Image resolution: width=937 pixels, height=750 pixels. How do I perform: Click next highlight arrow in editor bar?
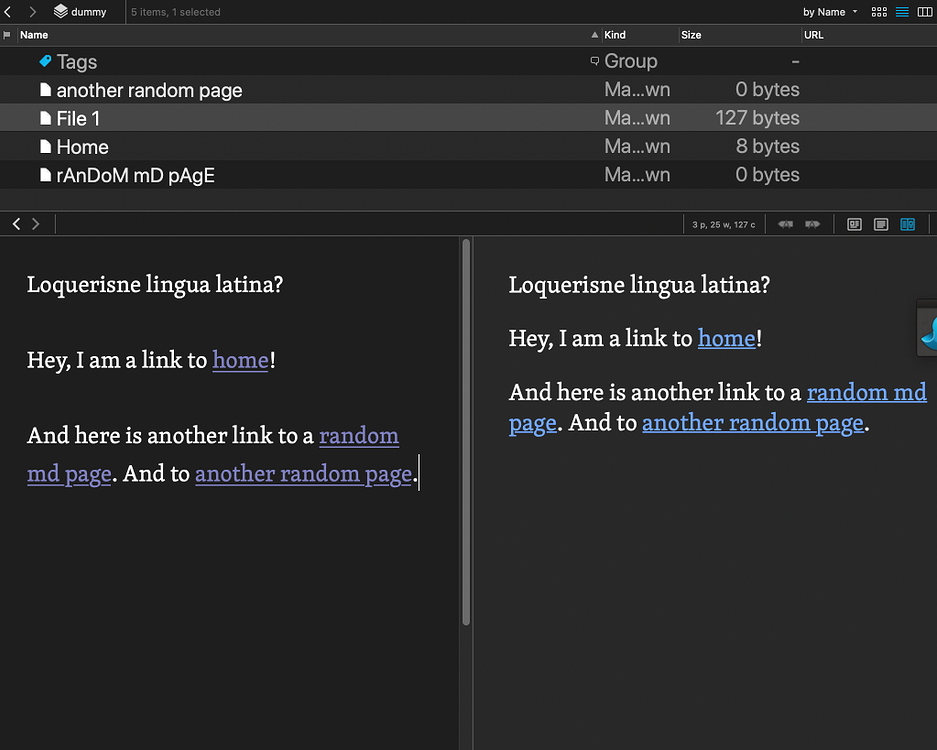(812, 225)
